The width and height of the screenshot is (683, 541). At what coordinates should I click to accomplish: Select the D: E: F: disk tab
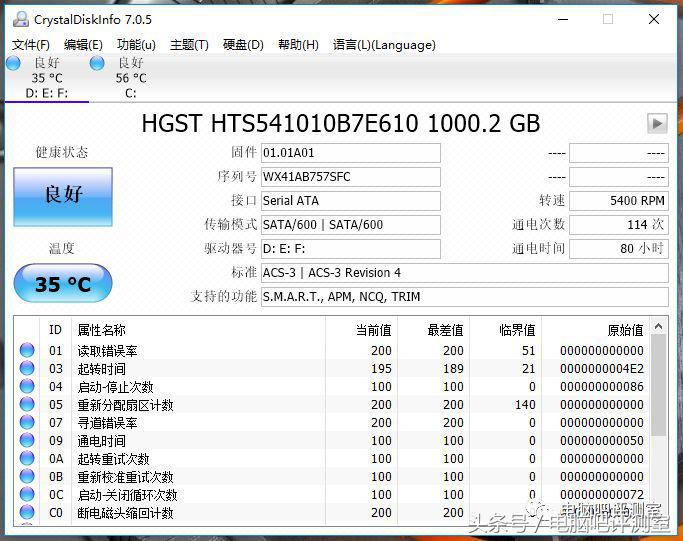(45, 78)
